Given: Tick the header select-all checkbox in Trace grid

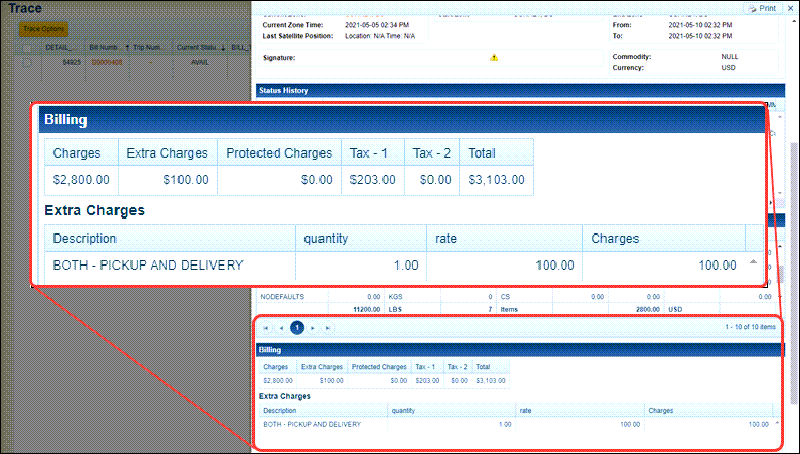Looking at the screenshot, I should (27, 48).
